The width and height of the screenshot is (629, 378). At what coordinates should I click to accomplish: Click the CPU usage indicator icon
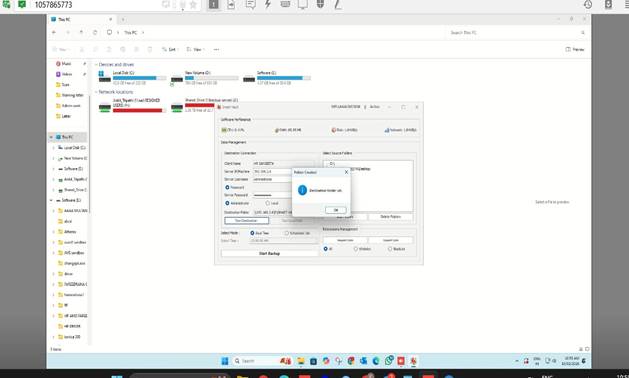tap(224, 130)
